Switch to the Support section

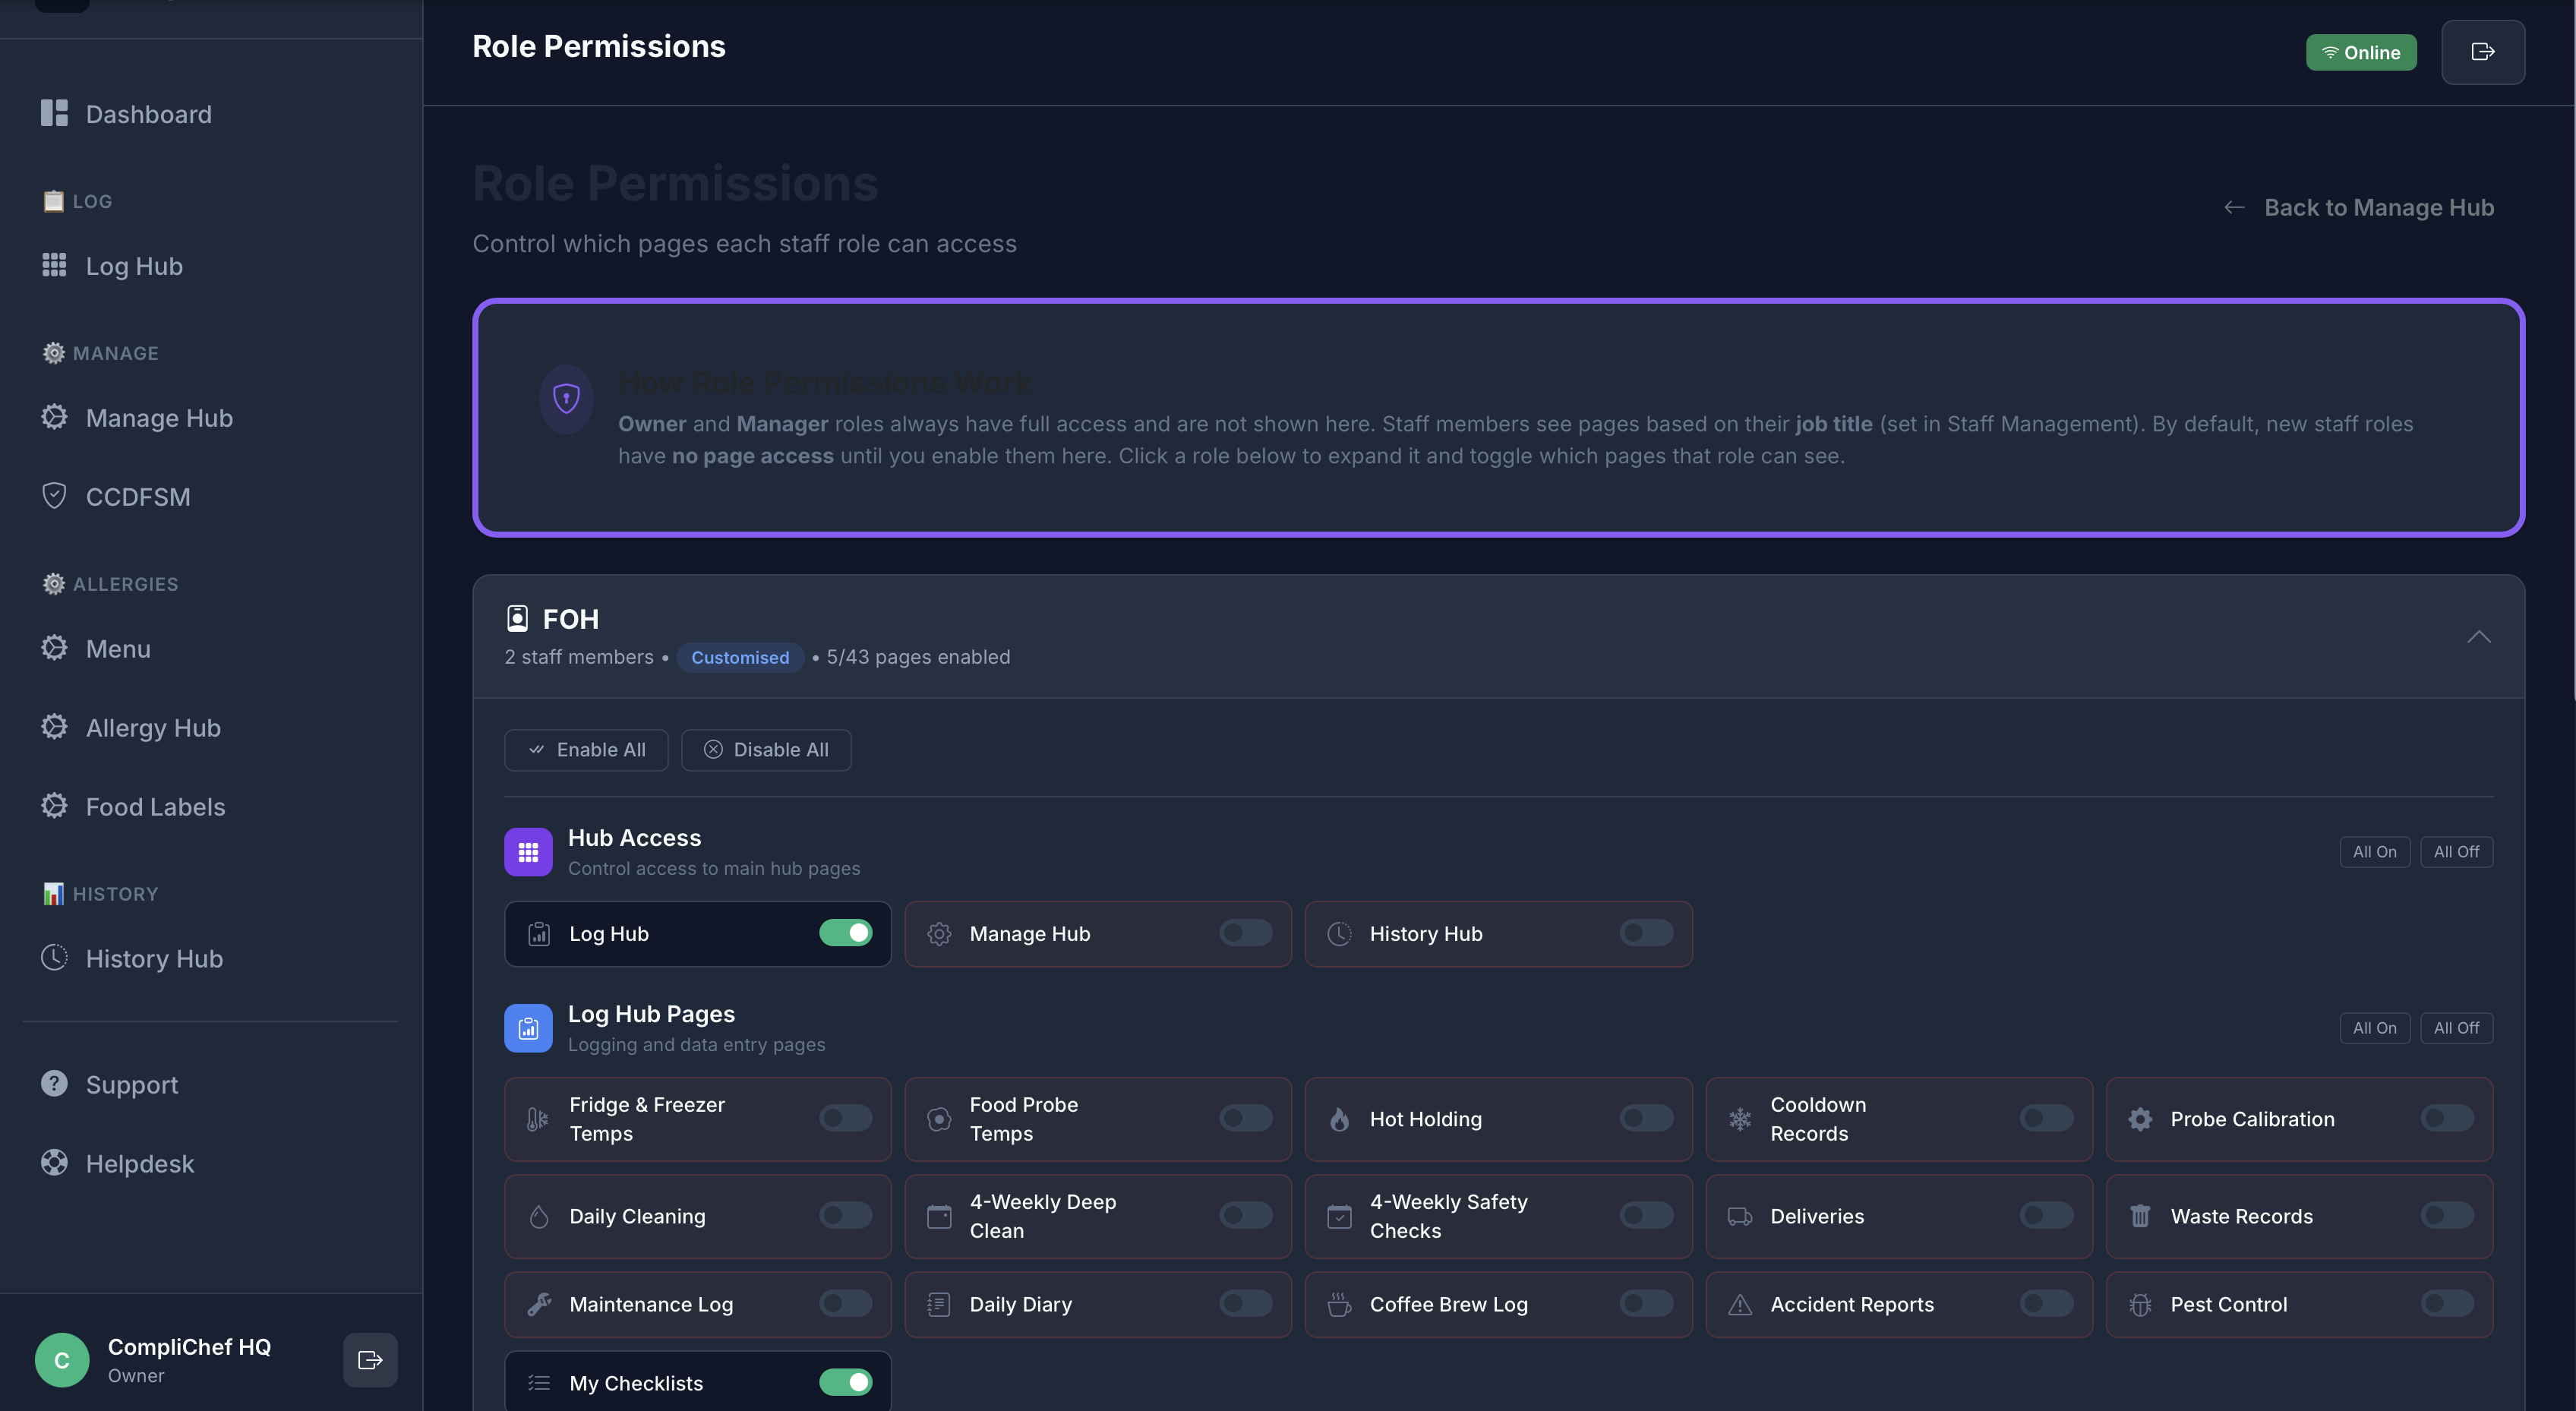(x=131, y=1084)
